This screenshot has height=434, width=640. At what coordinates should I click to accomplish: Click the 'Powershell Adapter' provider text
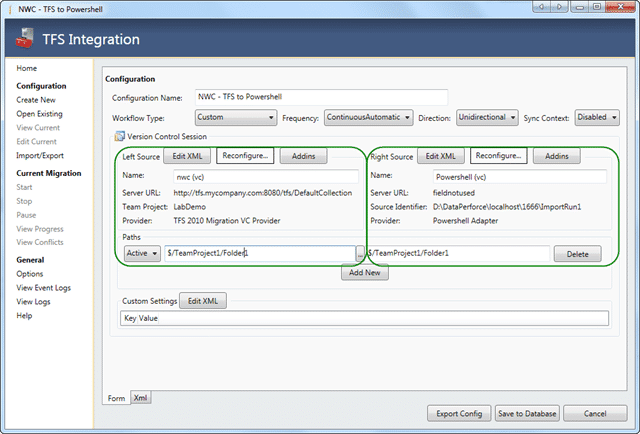[x=465, y=221]
